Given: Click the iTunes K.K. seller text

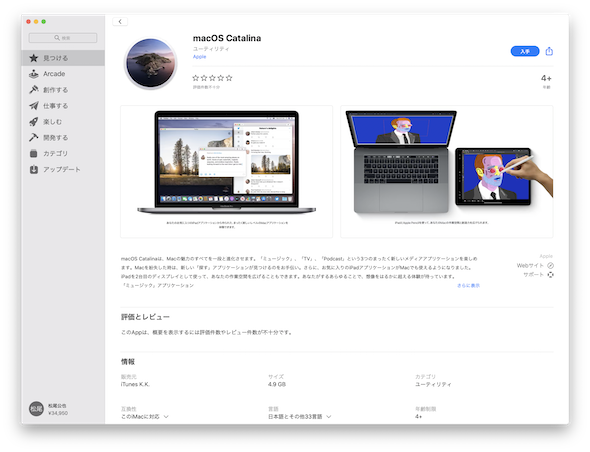Looking at the screenshot, I should 135,384.
